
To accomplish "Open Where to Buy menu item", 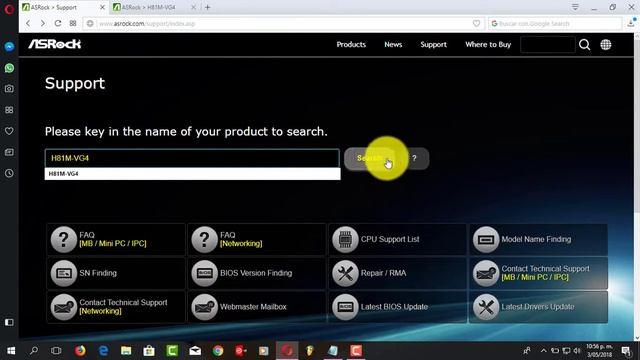I will tap(488, 44).
